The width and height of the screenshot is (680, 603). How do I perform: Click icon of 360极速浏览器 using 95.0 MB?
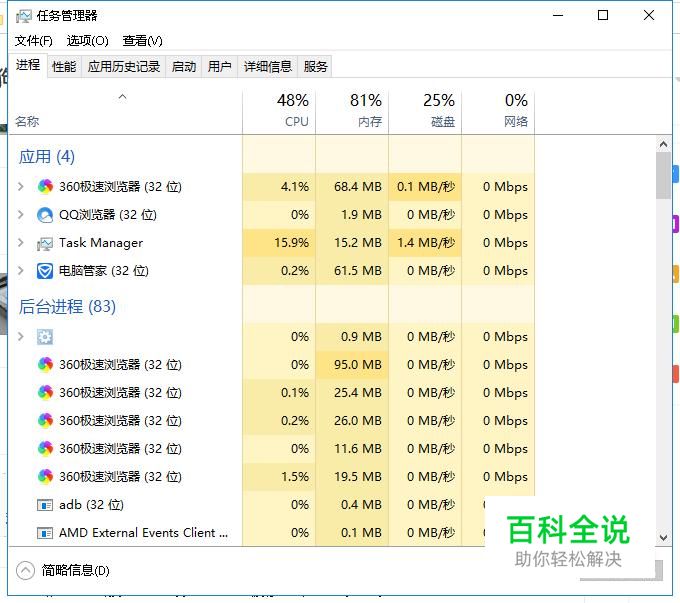click(x=45, y=364)
